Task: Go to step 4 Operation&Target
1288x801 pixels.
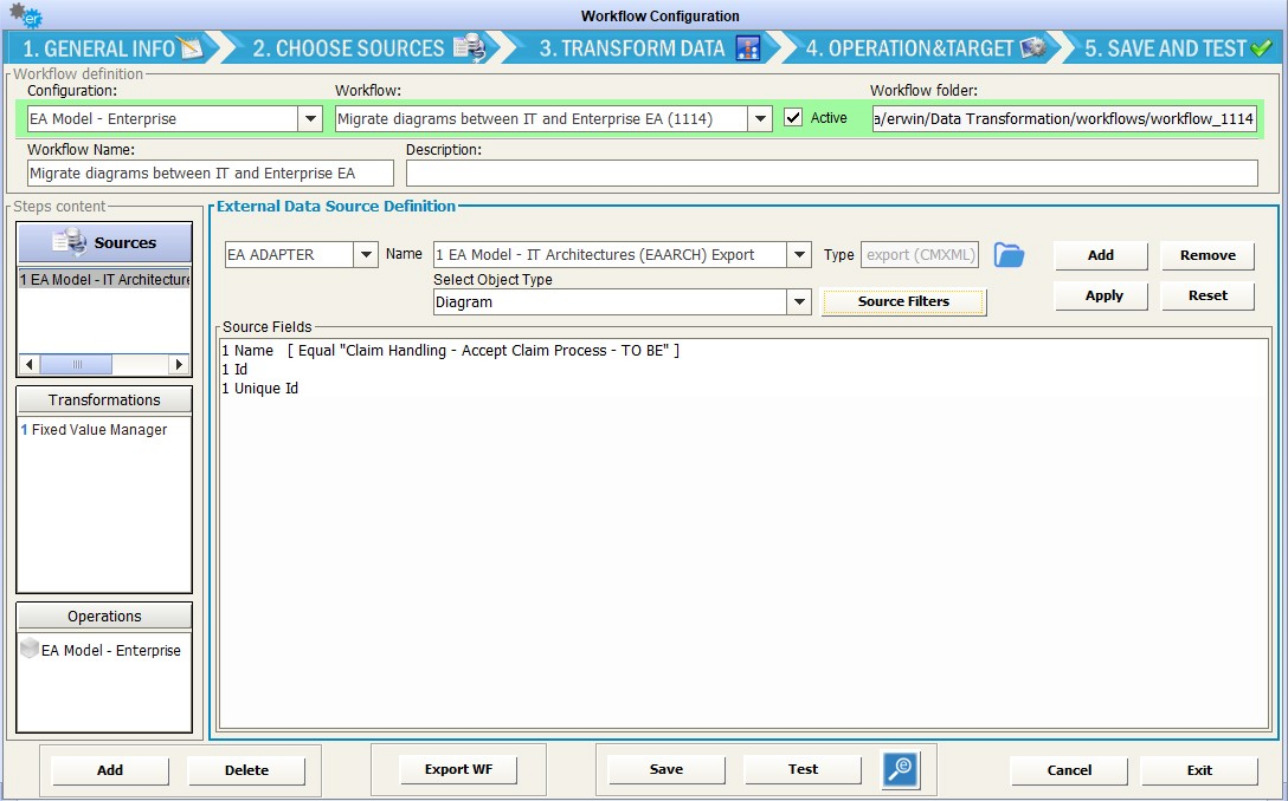Action: pyautogui.click(x=925, y=48)
